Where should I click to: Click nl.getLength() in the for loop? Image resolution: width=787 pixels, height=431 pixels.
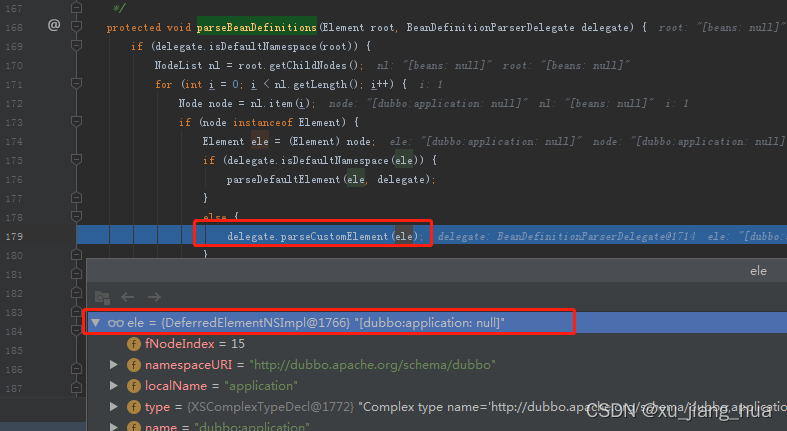coord(316,84)
